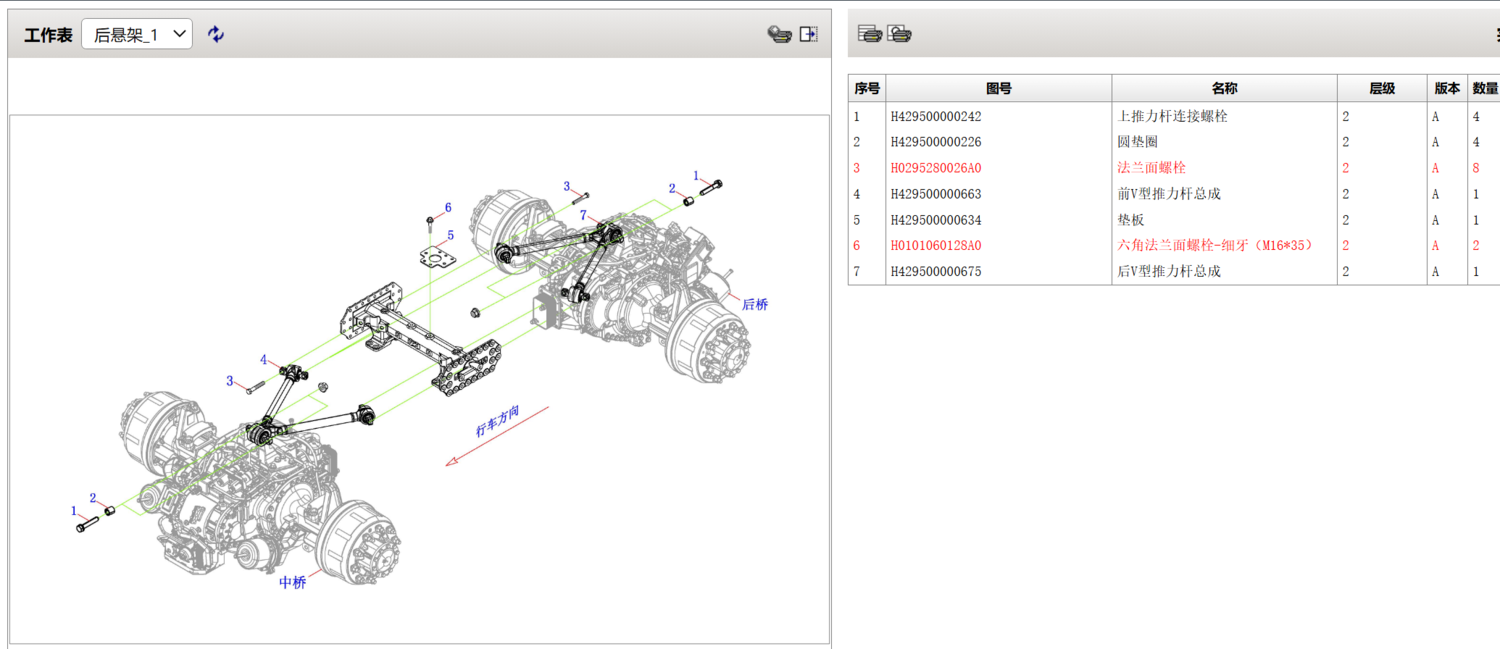Click the print list with image icon
Image resolution: width=1500 pixels, height=649 pixels.
[x=900, y=34]
